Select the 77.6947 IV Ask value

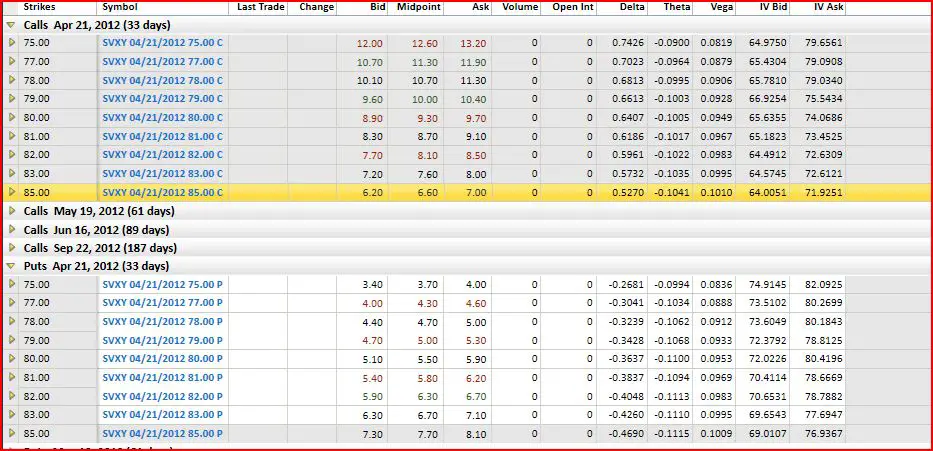[x=823, y=415]
